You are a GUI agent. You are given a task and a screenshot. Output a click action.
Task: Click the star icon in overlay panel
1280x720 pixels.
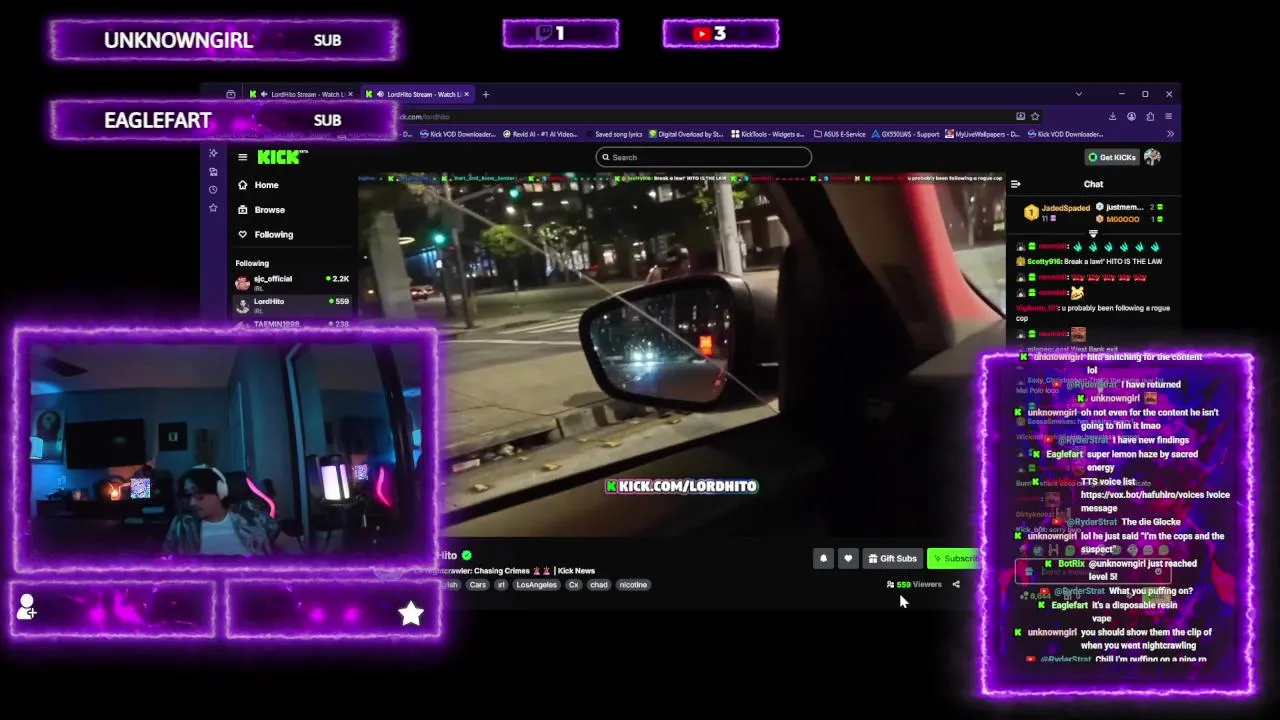tap(411, 613)
